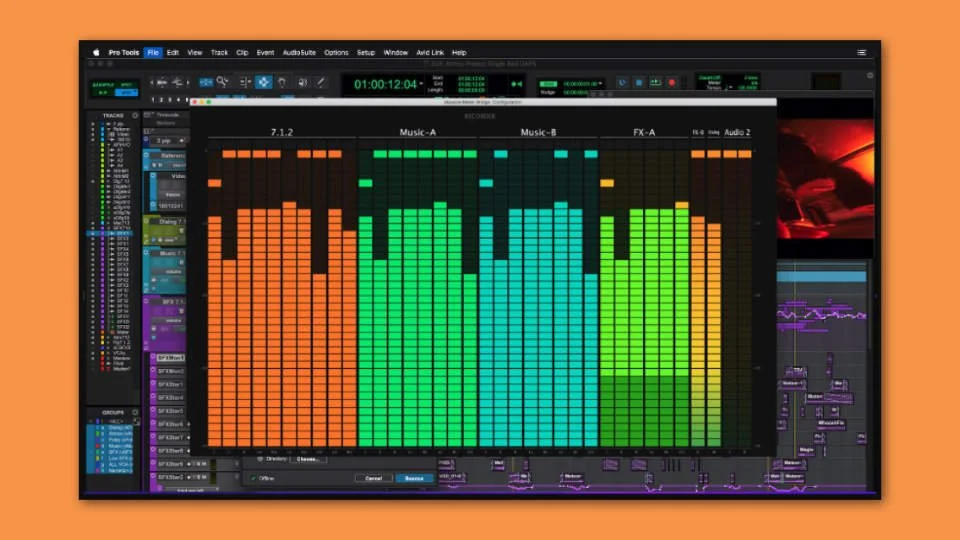Click the MIDI zoom icon

pos(177,82)
